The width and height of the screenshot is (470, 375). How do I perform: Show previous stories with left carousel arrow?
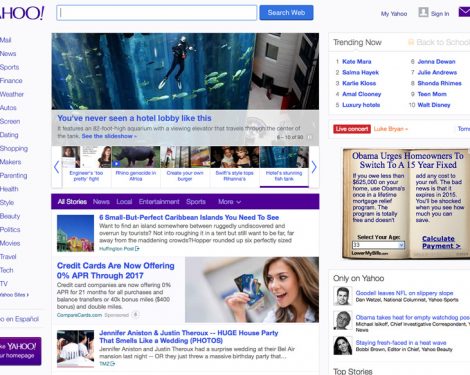(x=57, y=167)
